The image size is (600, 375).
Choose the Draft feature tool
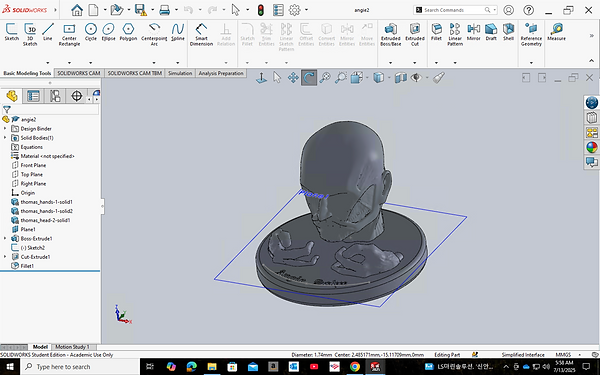pyautogui.click(x=491, y=32)
